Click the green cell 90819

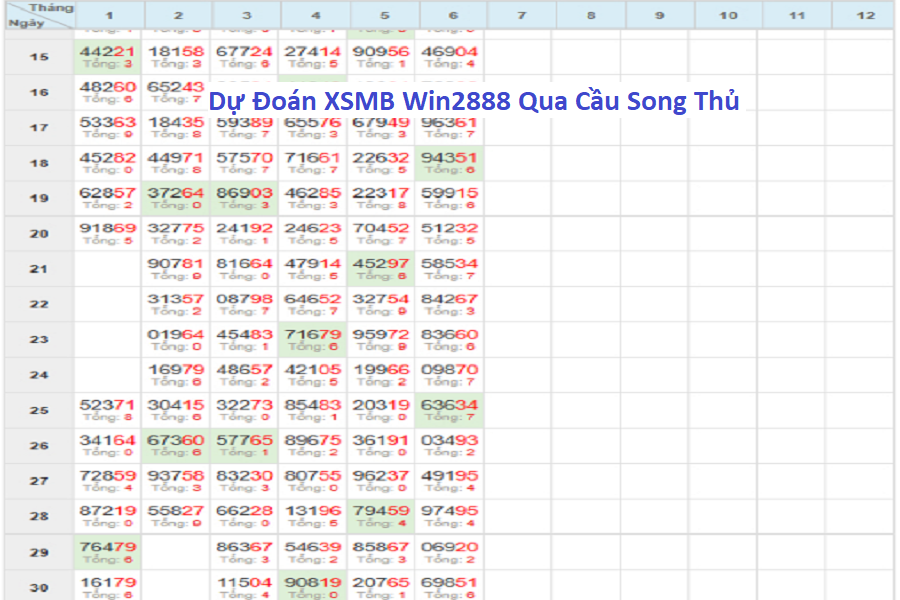[312, 586]
